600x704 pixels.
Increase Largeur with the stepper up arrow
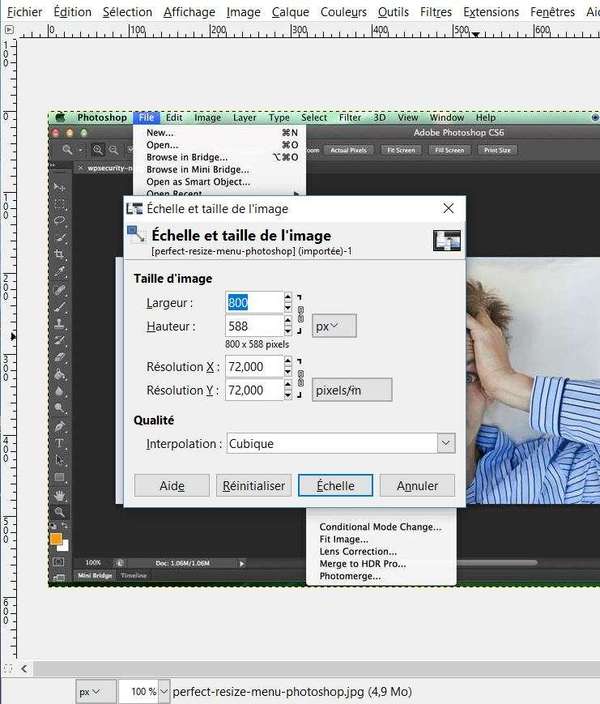288,297
